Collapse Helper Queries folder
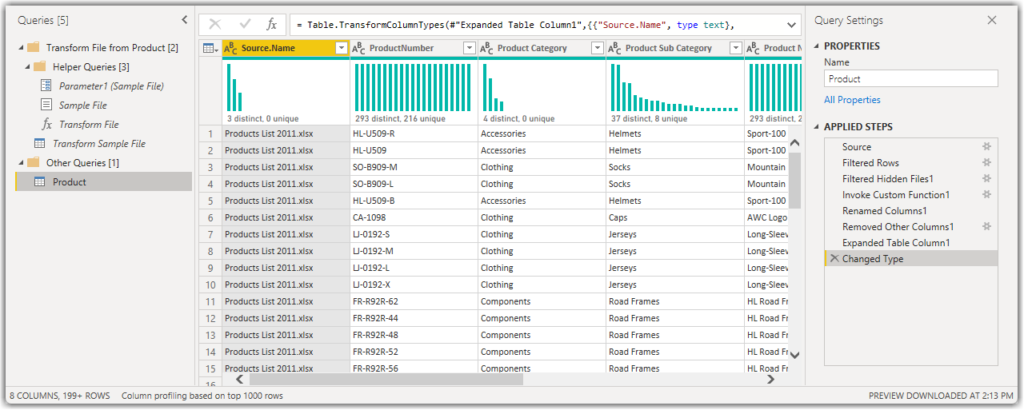The width and height of the screenshot is (1024, 410). click(27, 67)
